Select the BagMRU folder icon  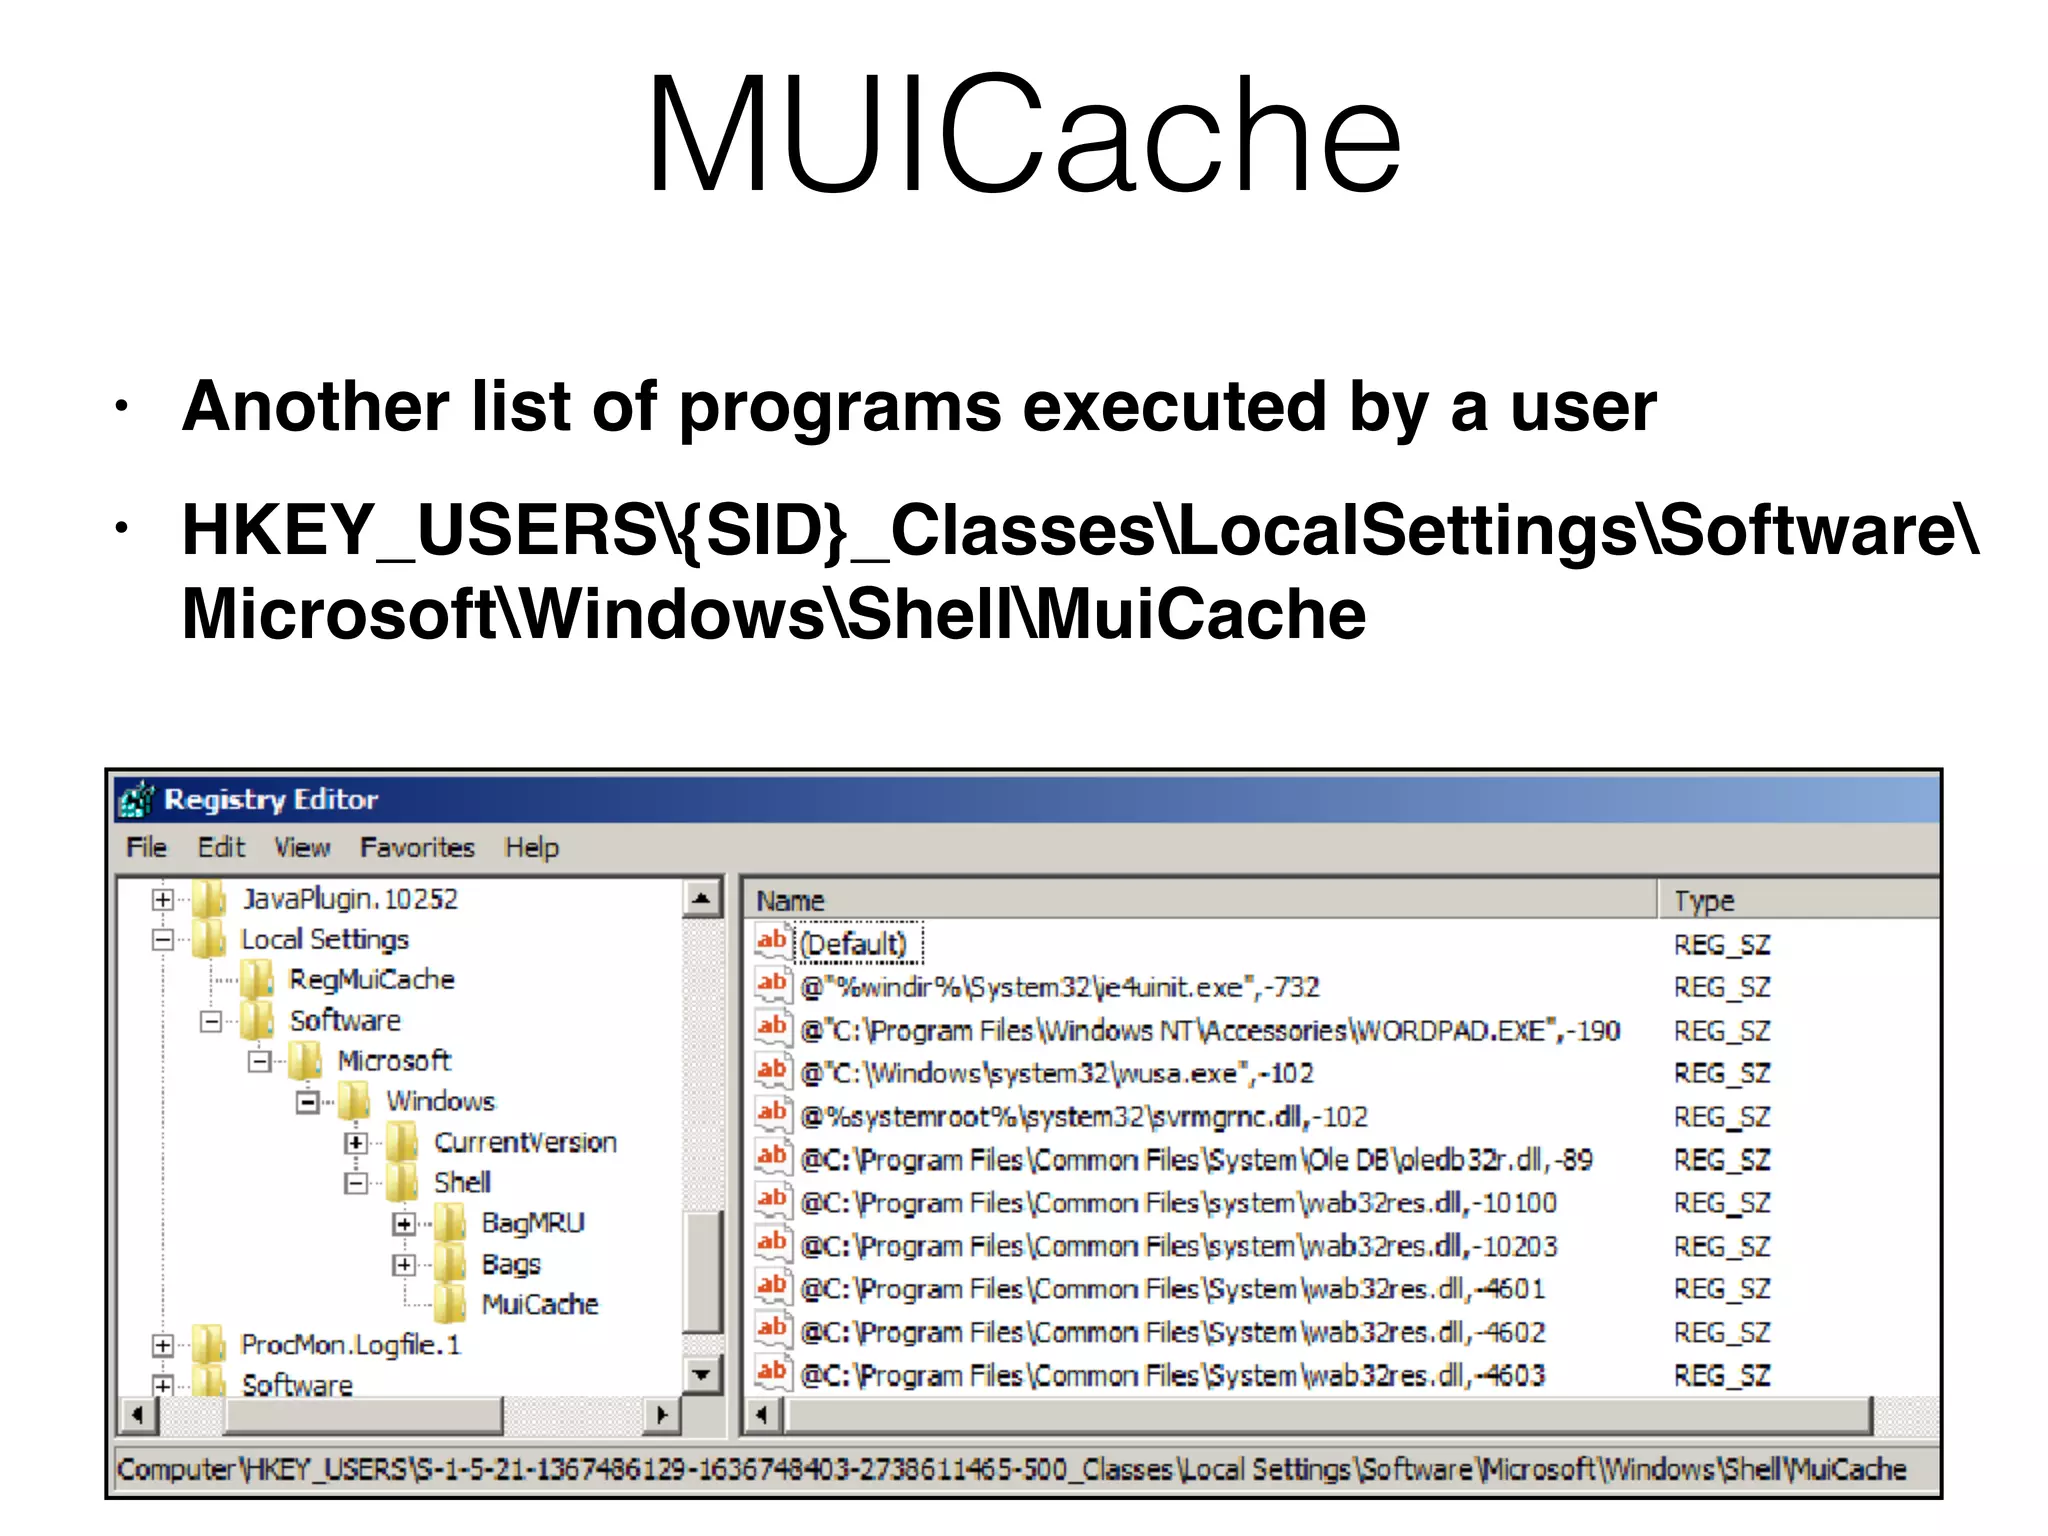pos(450,1223)
